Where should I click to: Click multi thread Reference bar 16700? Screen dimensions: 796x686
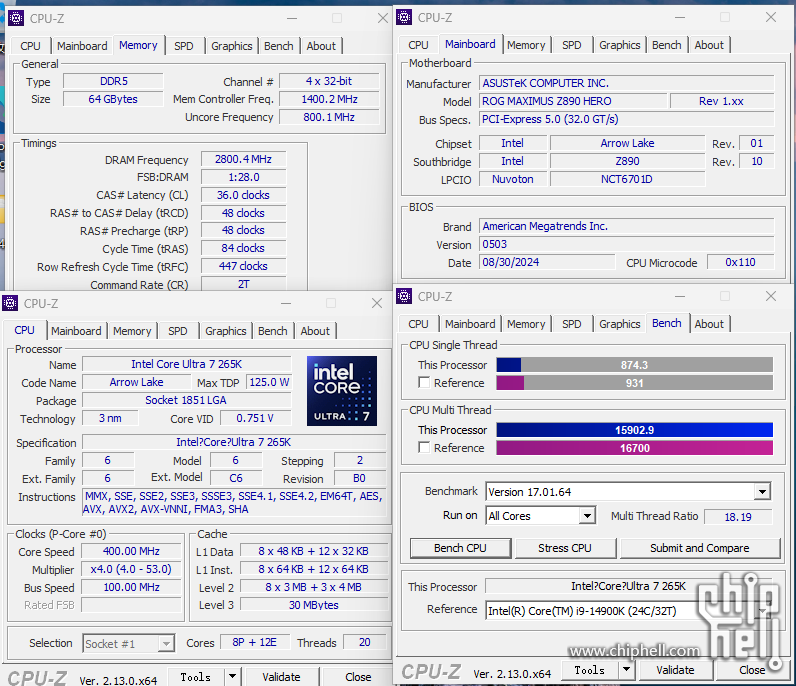(x=635, y=447)
